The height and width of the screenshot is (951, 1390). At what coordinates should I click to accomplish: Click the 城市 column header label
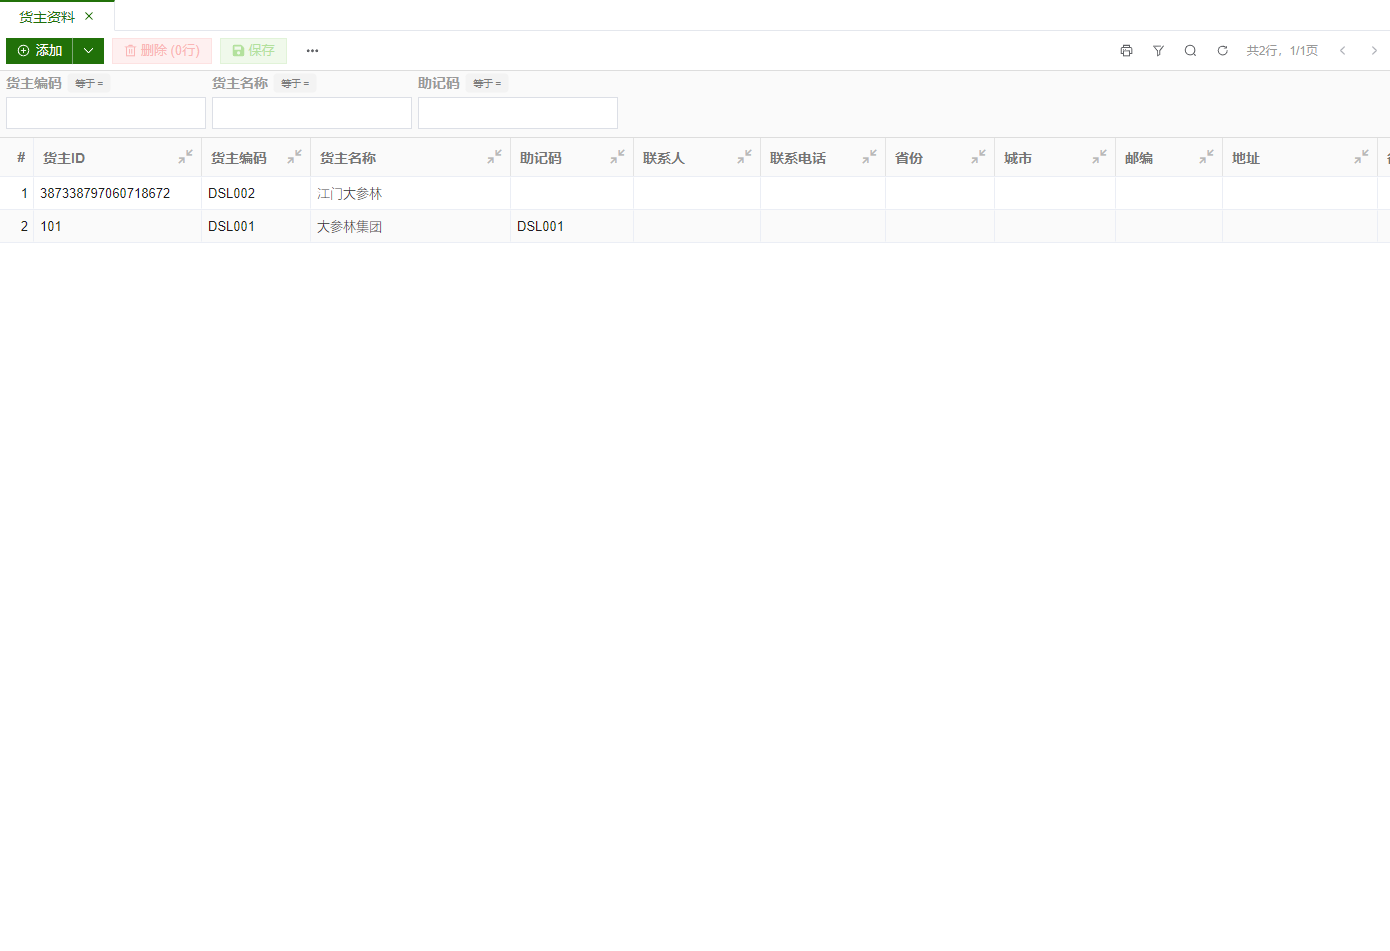[1018, 158]
